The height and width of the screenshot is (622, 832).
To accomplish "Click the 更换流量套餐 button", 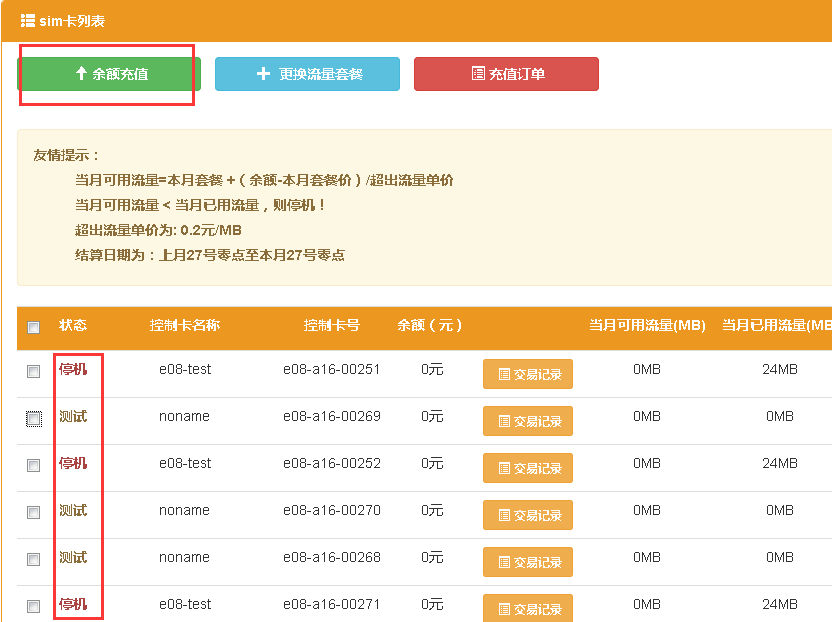I will [x=307, y=74].
